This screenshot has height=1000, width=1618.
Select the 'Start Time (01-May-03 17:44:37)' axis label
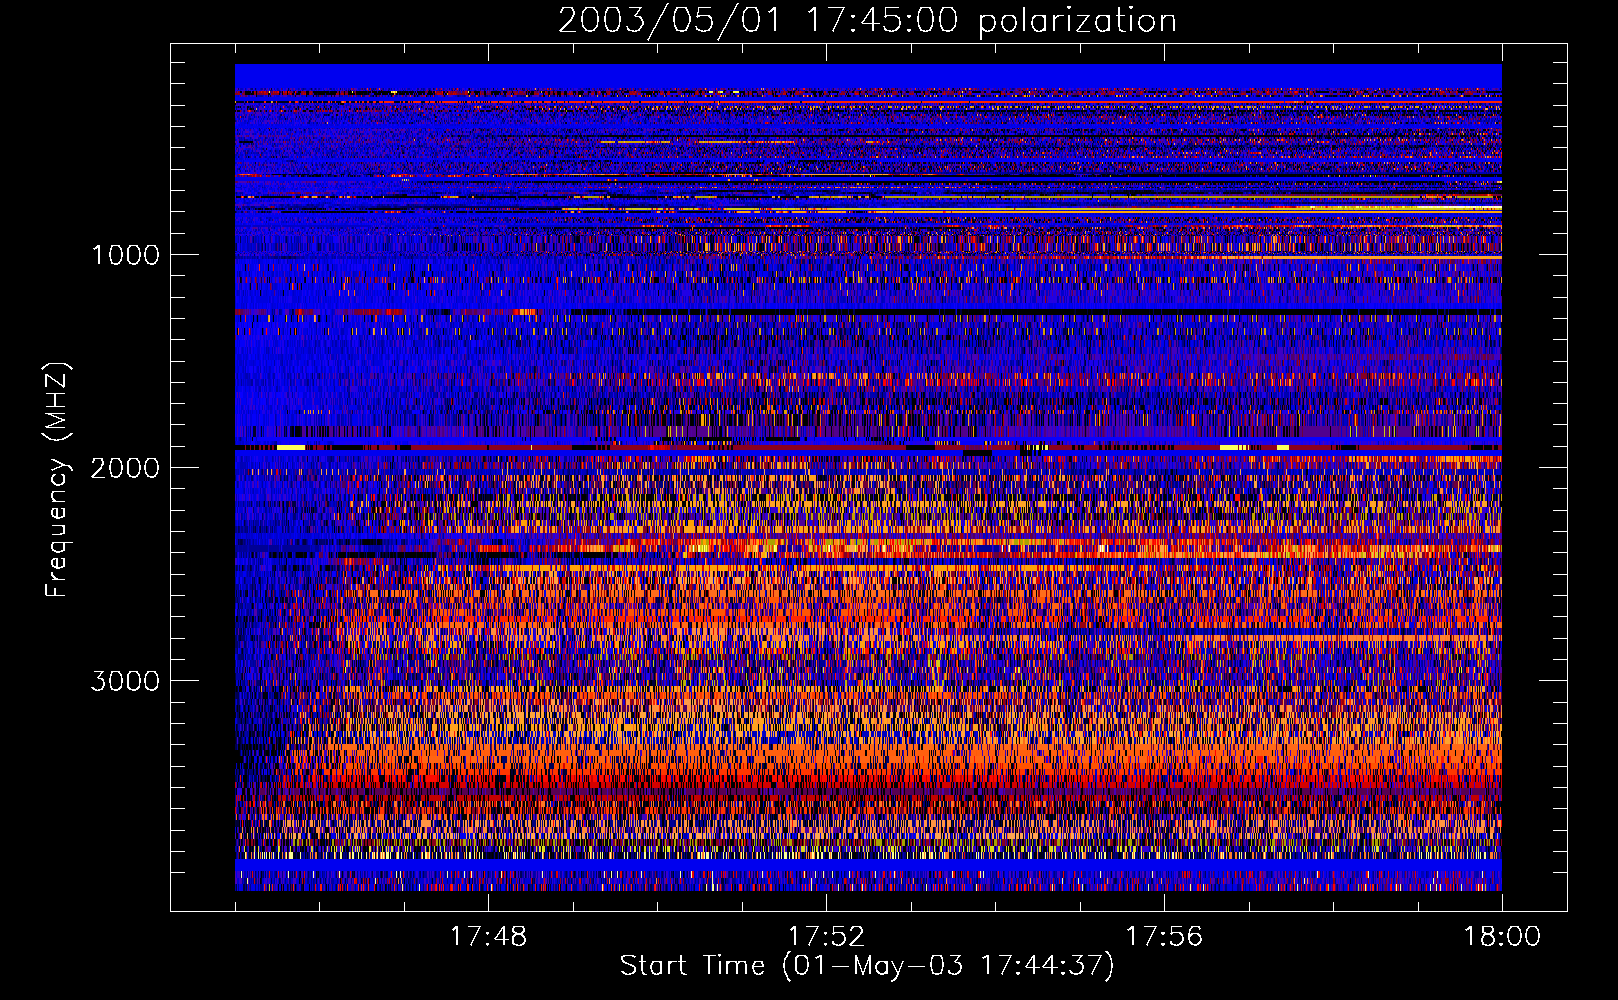point(867,966)
